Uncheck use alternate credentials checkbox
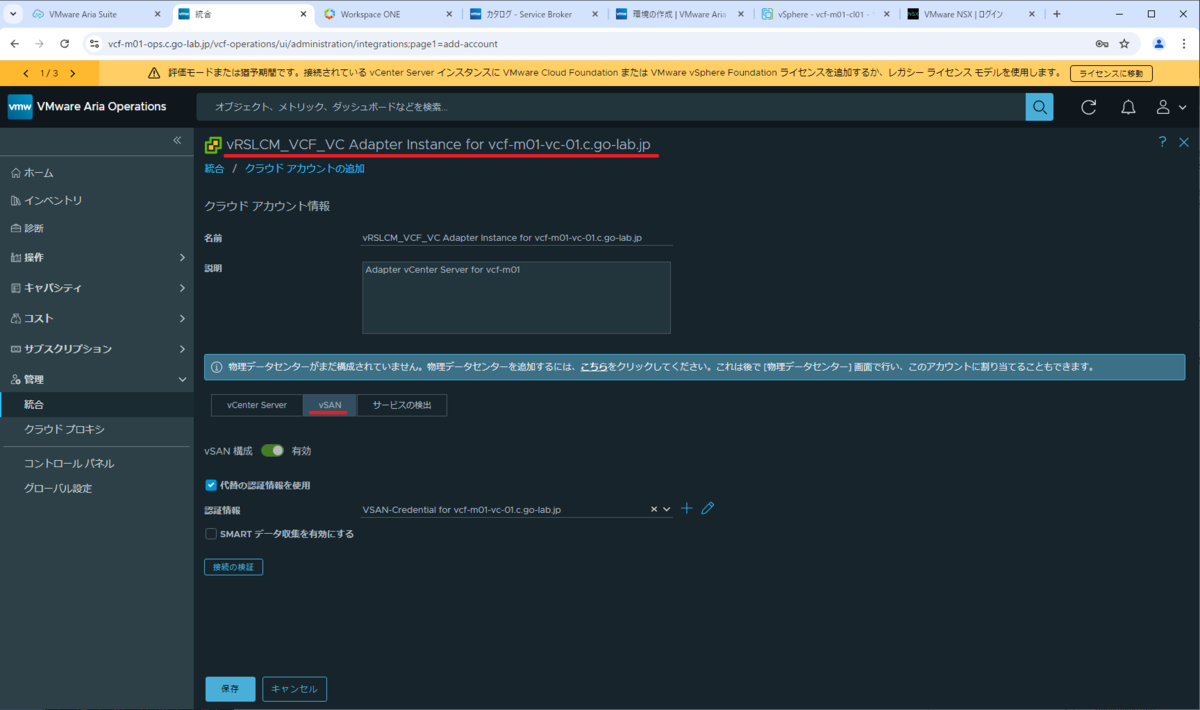Viewport: 1200px width, 710px height. 210,485
